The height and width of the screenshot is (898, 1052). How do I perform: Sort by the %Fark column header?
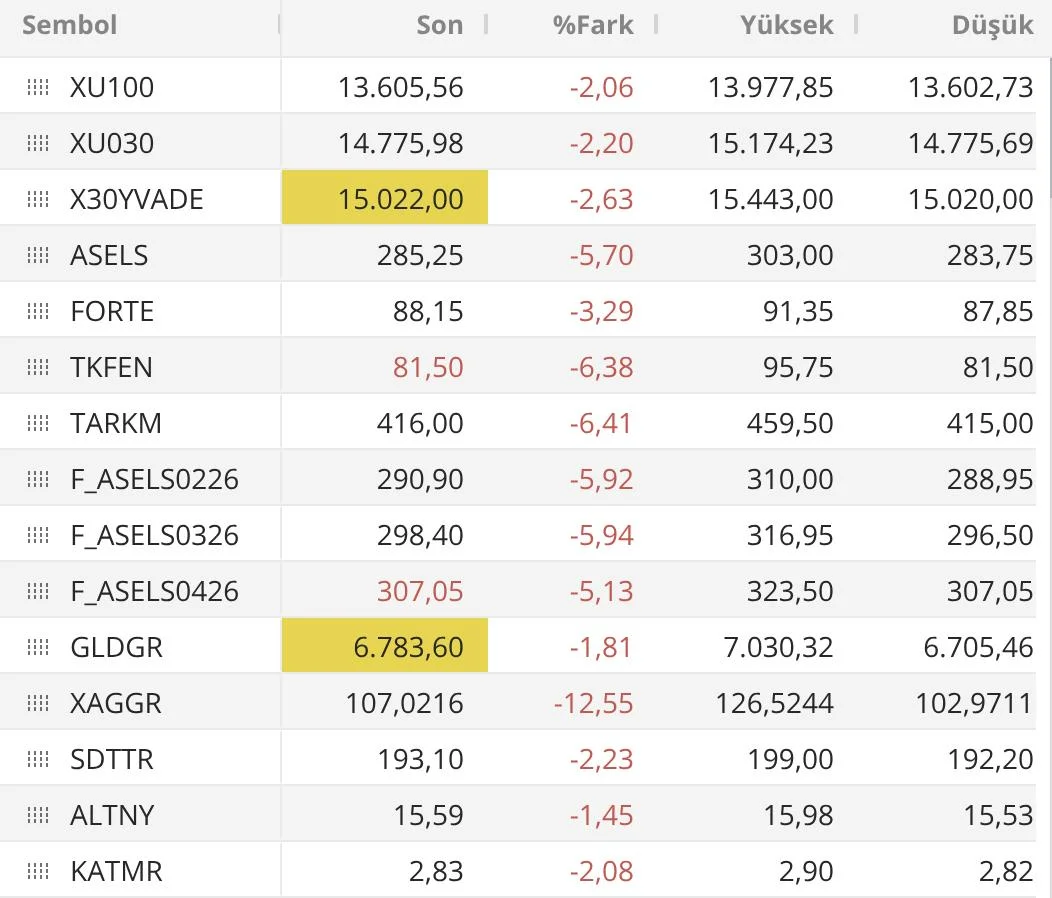[593, 25]
